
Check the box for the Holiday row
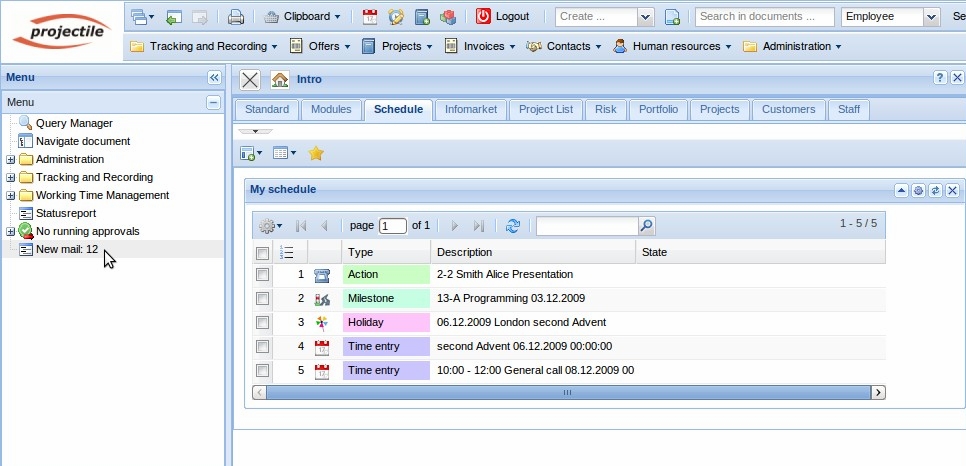pos(262,322)
